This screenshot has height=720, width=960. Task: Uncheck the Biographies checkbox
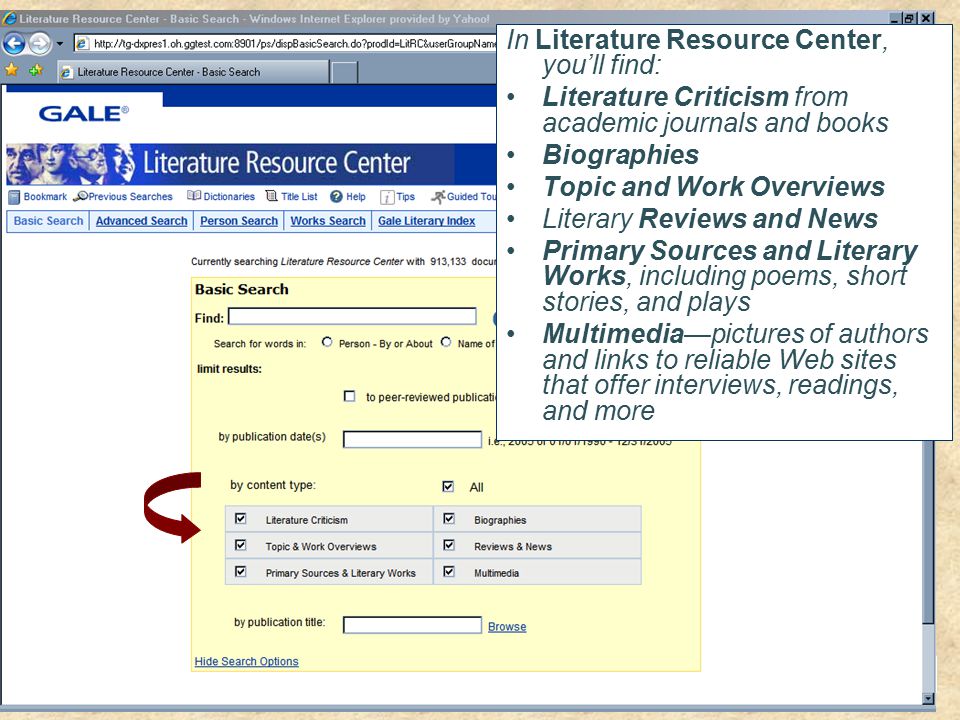coord(449,519)
